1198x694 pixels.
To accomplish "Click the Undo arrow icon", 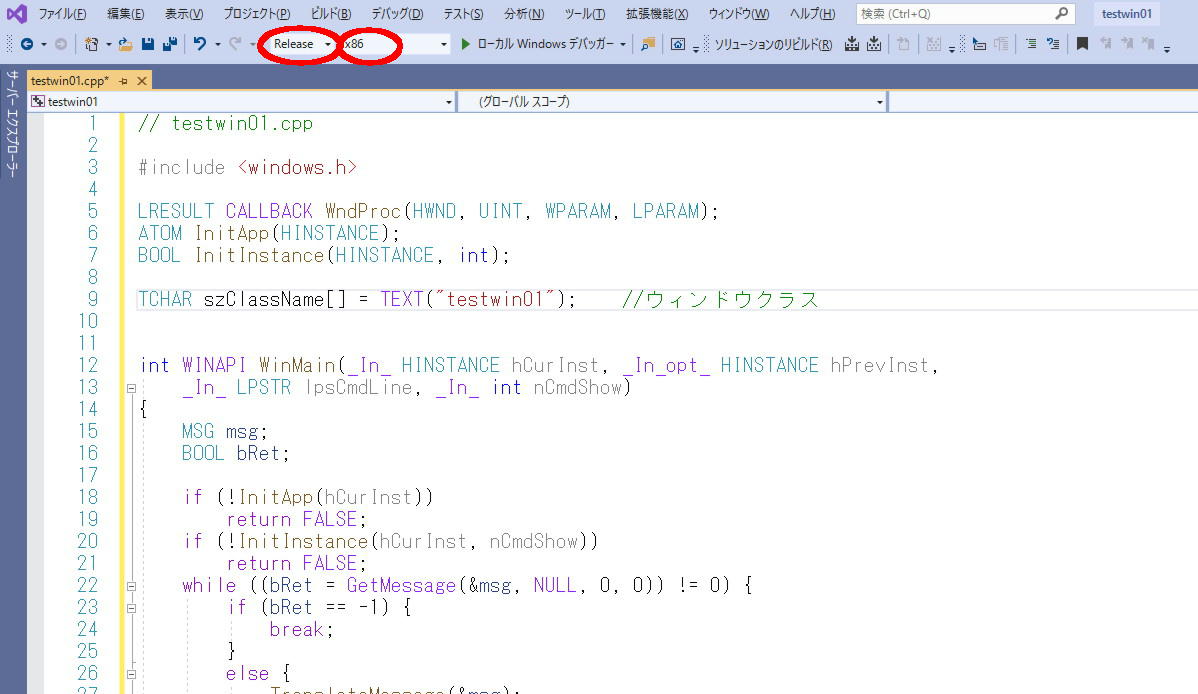I will pyautogui.click(x=200, y=44).
